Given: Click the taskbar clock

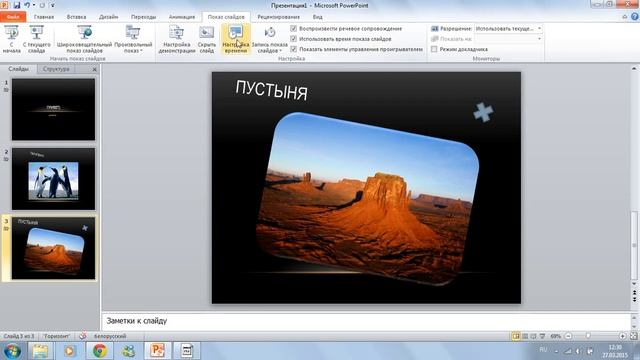Looking at the screenshot, I should pyautogui.click(x=615, y=351).
